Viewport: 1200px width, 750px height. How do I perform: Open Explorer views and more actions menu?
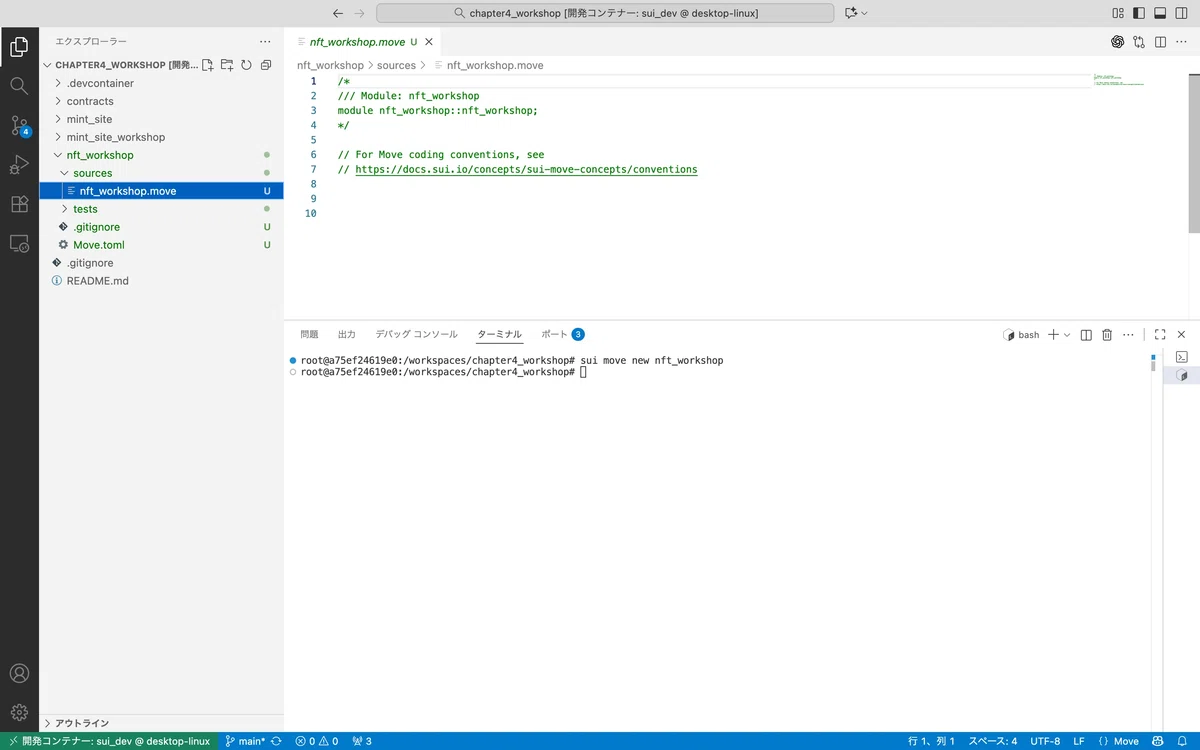pyautogui.click(x=265, y=42)
